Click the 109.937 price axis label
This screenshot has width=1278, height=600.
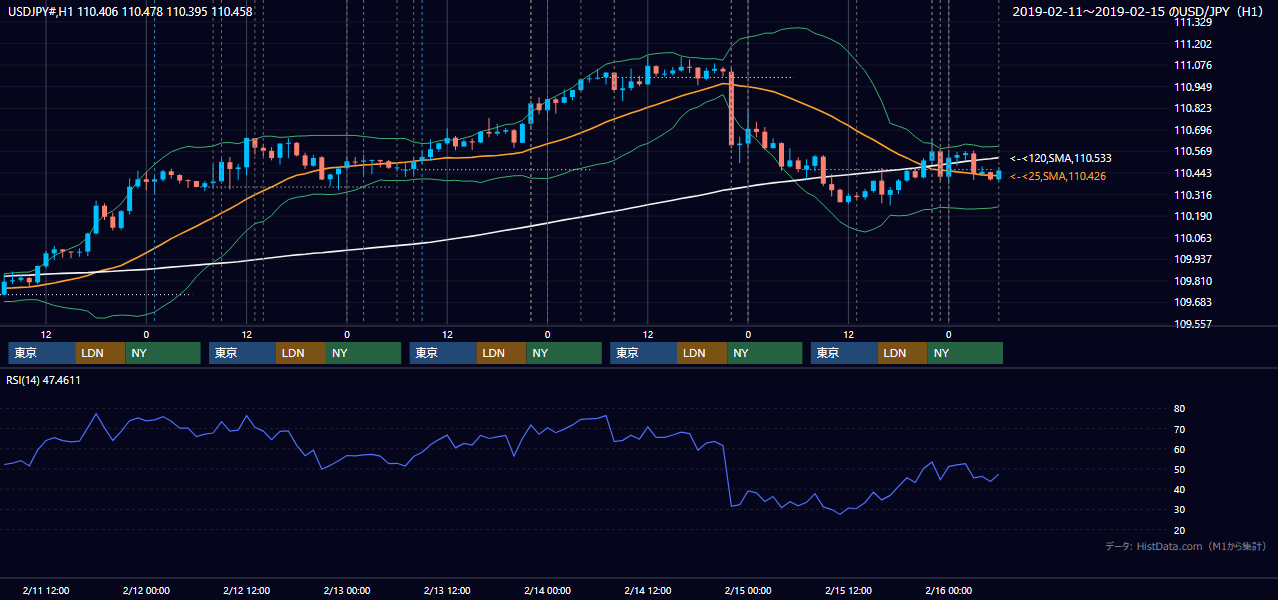(1192, 259)
